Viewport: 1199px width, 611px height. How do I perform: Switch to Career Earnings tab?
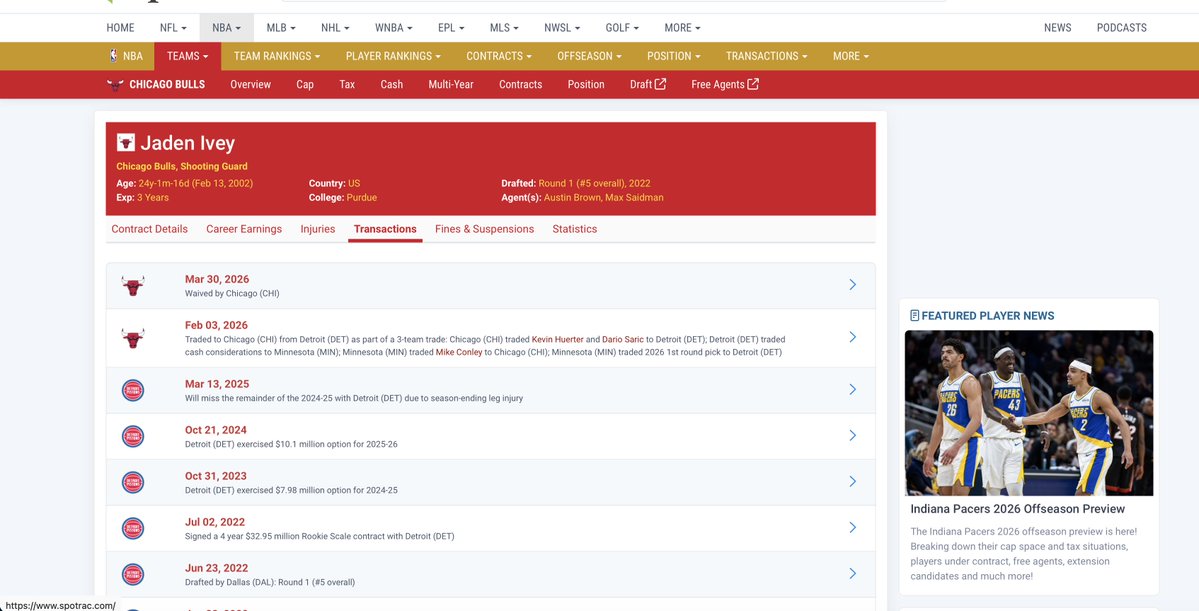[244, 229]
